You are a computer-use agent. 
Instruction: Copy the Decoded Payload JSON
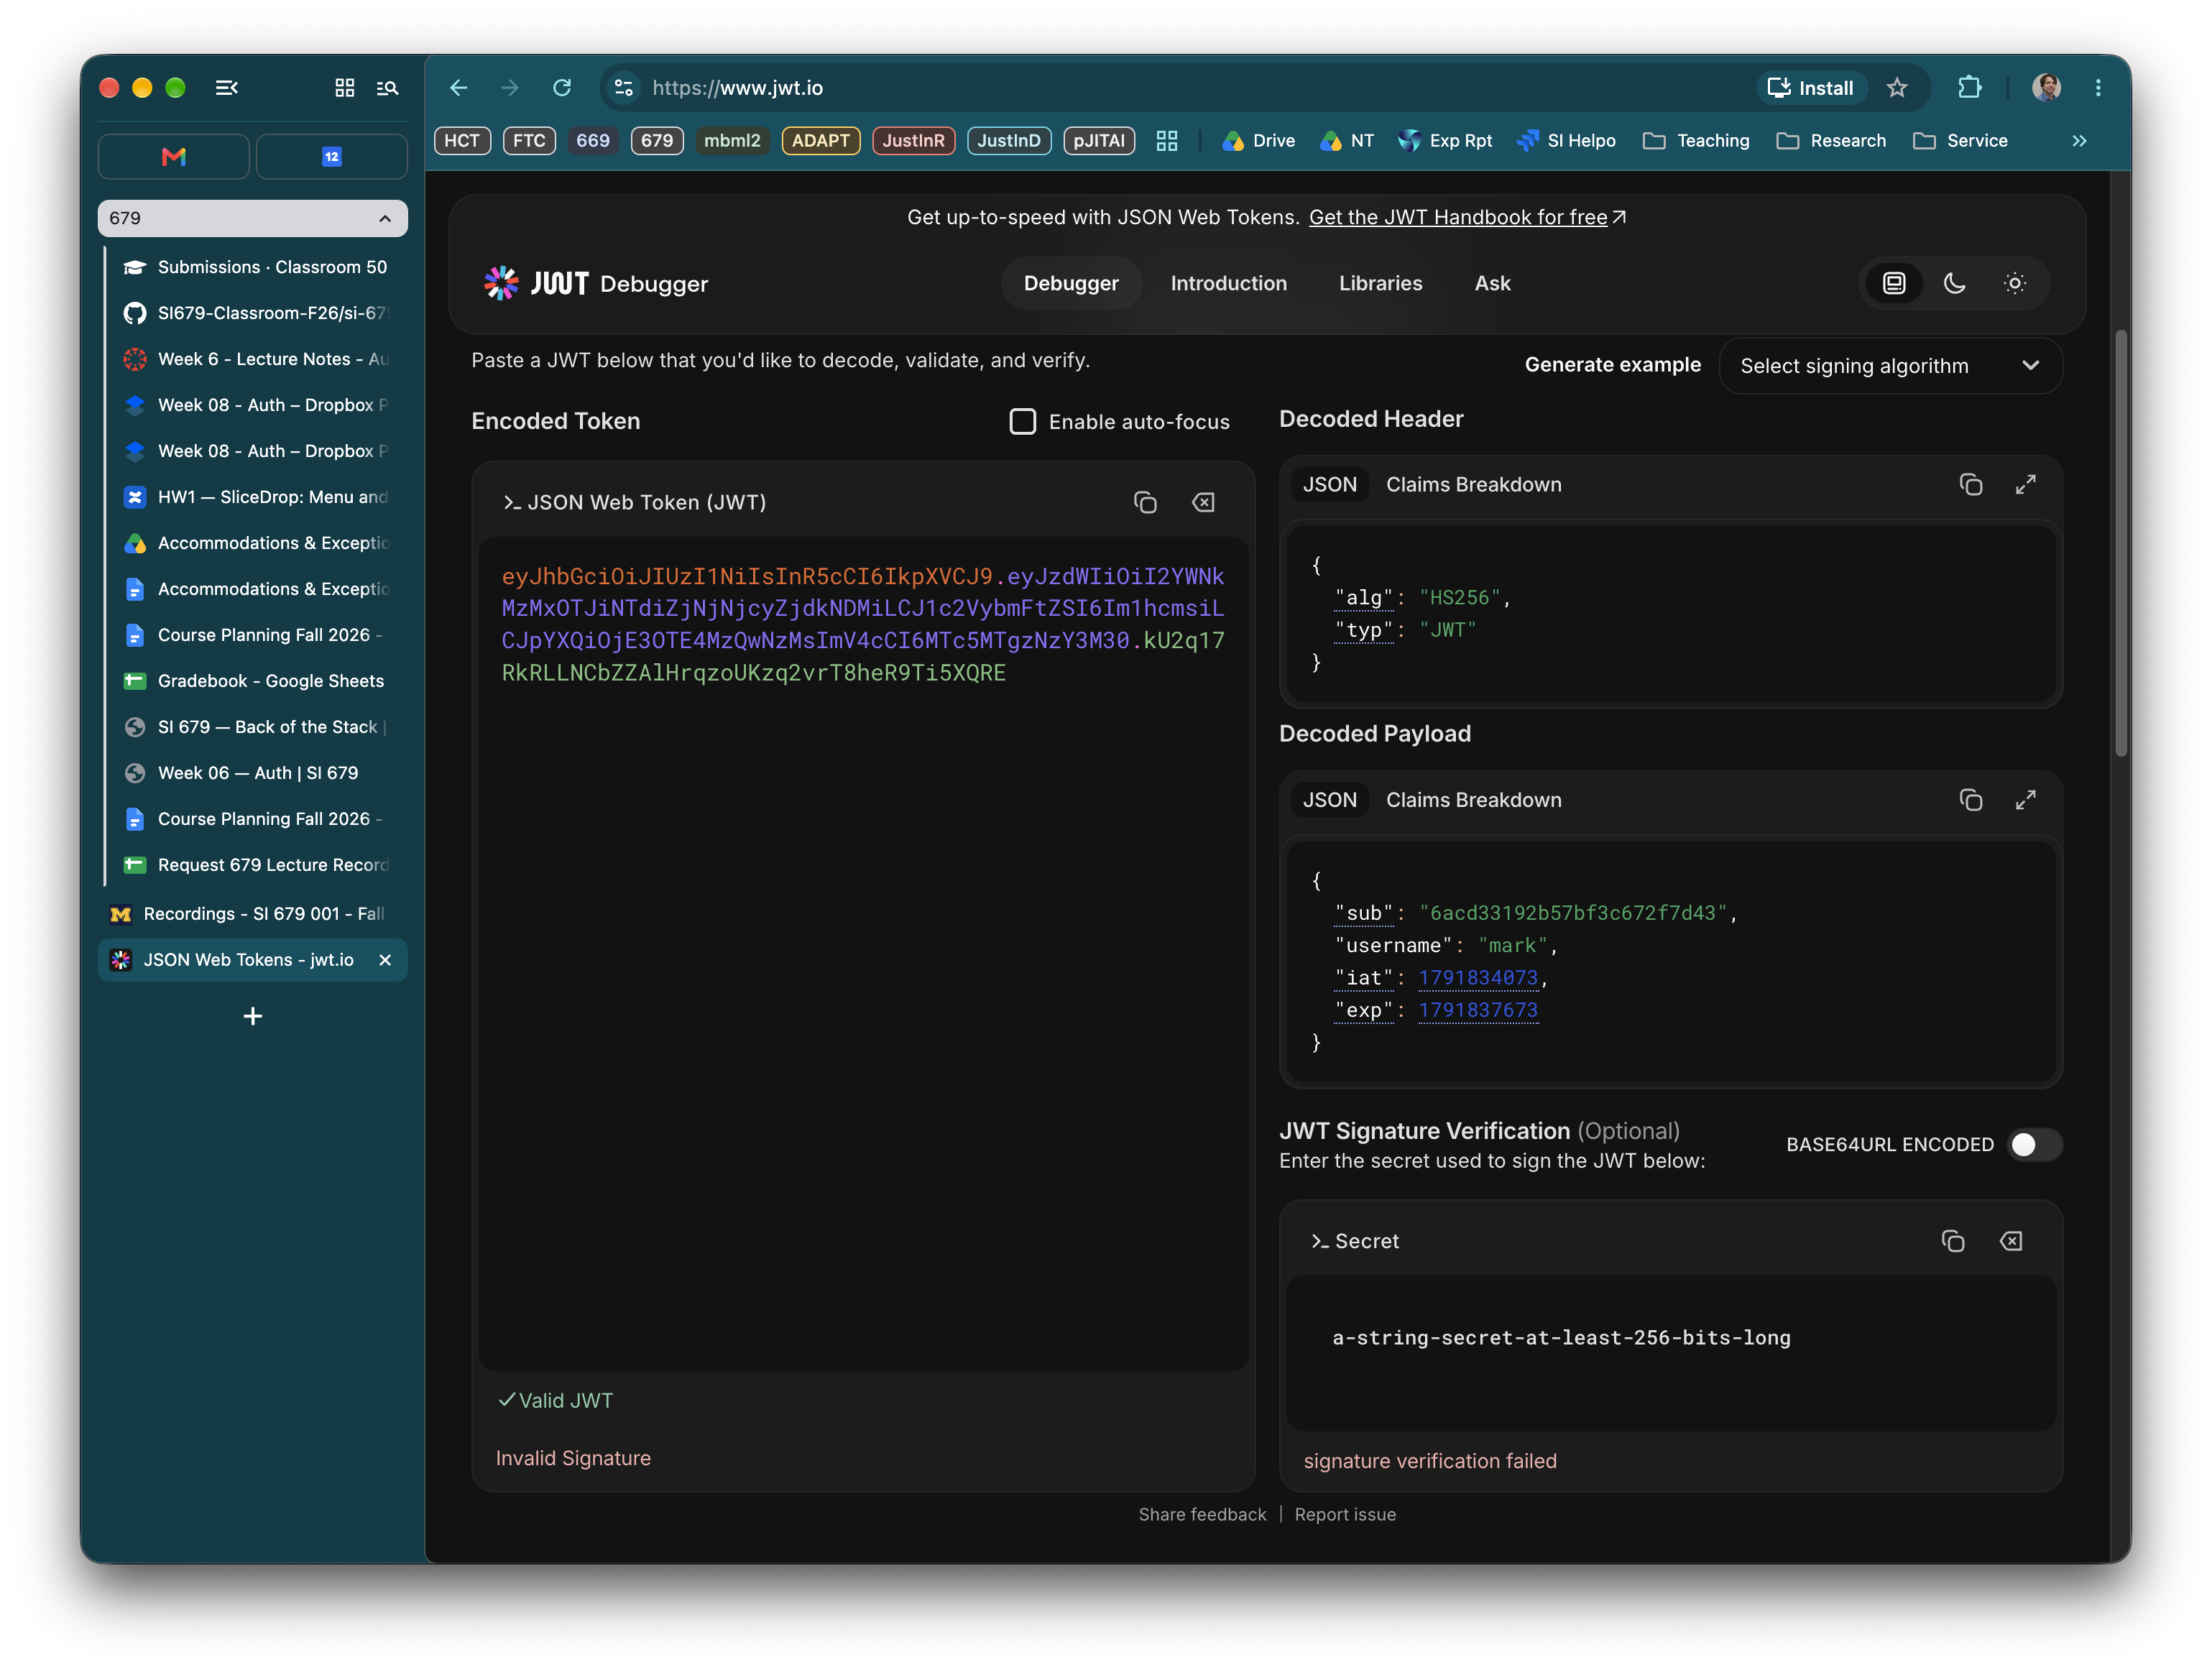click(1970, 800)
